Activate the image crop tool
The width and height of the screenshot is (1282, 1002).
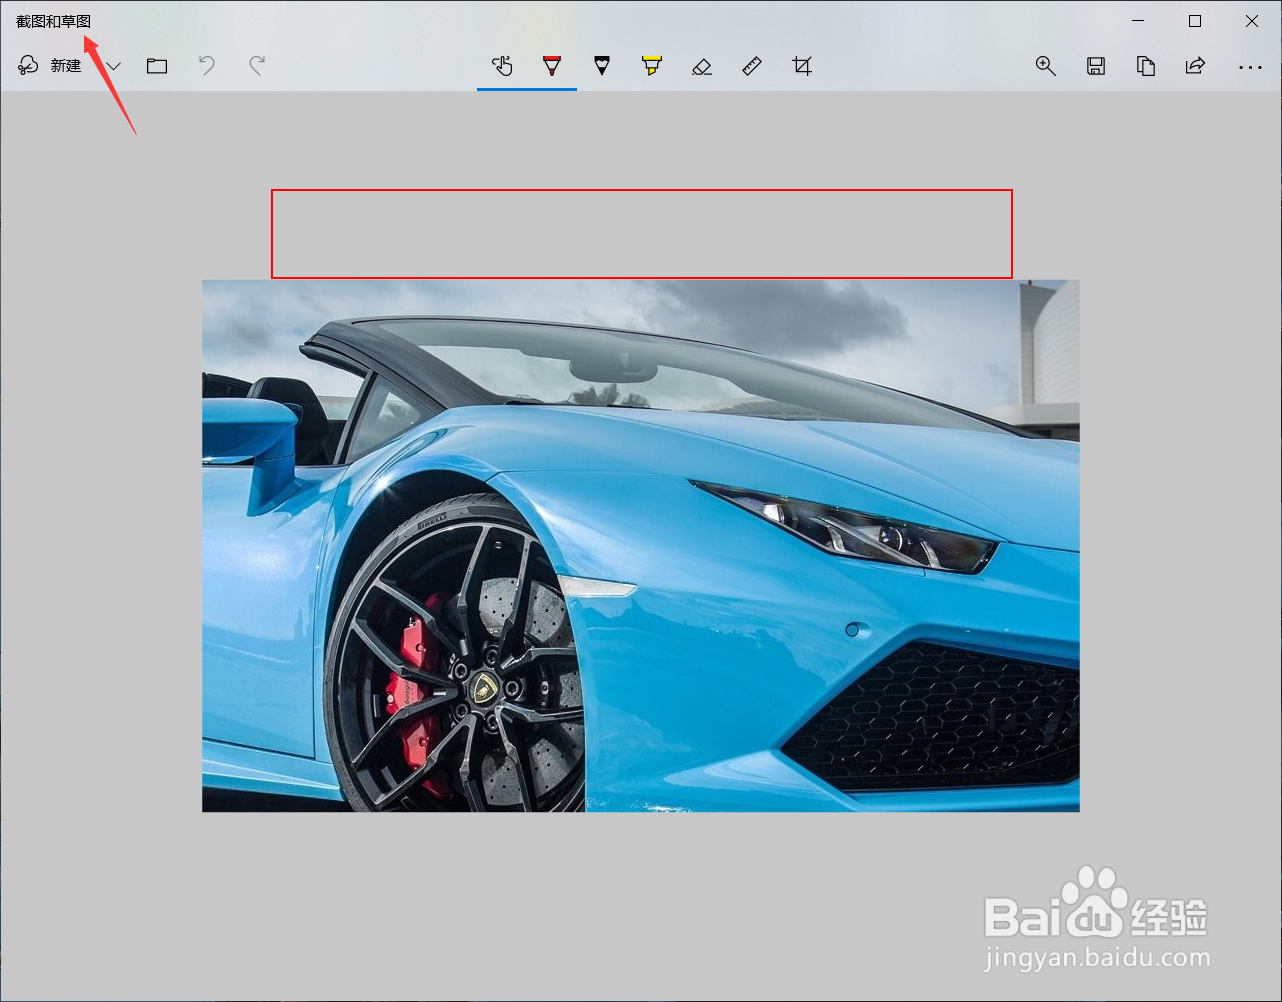802,66
